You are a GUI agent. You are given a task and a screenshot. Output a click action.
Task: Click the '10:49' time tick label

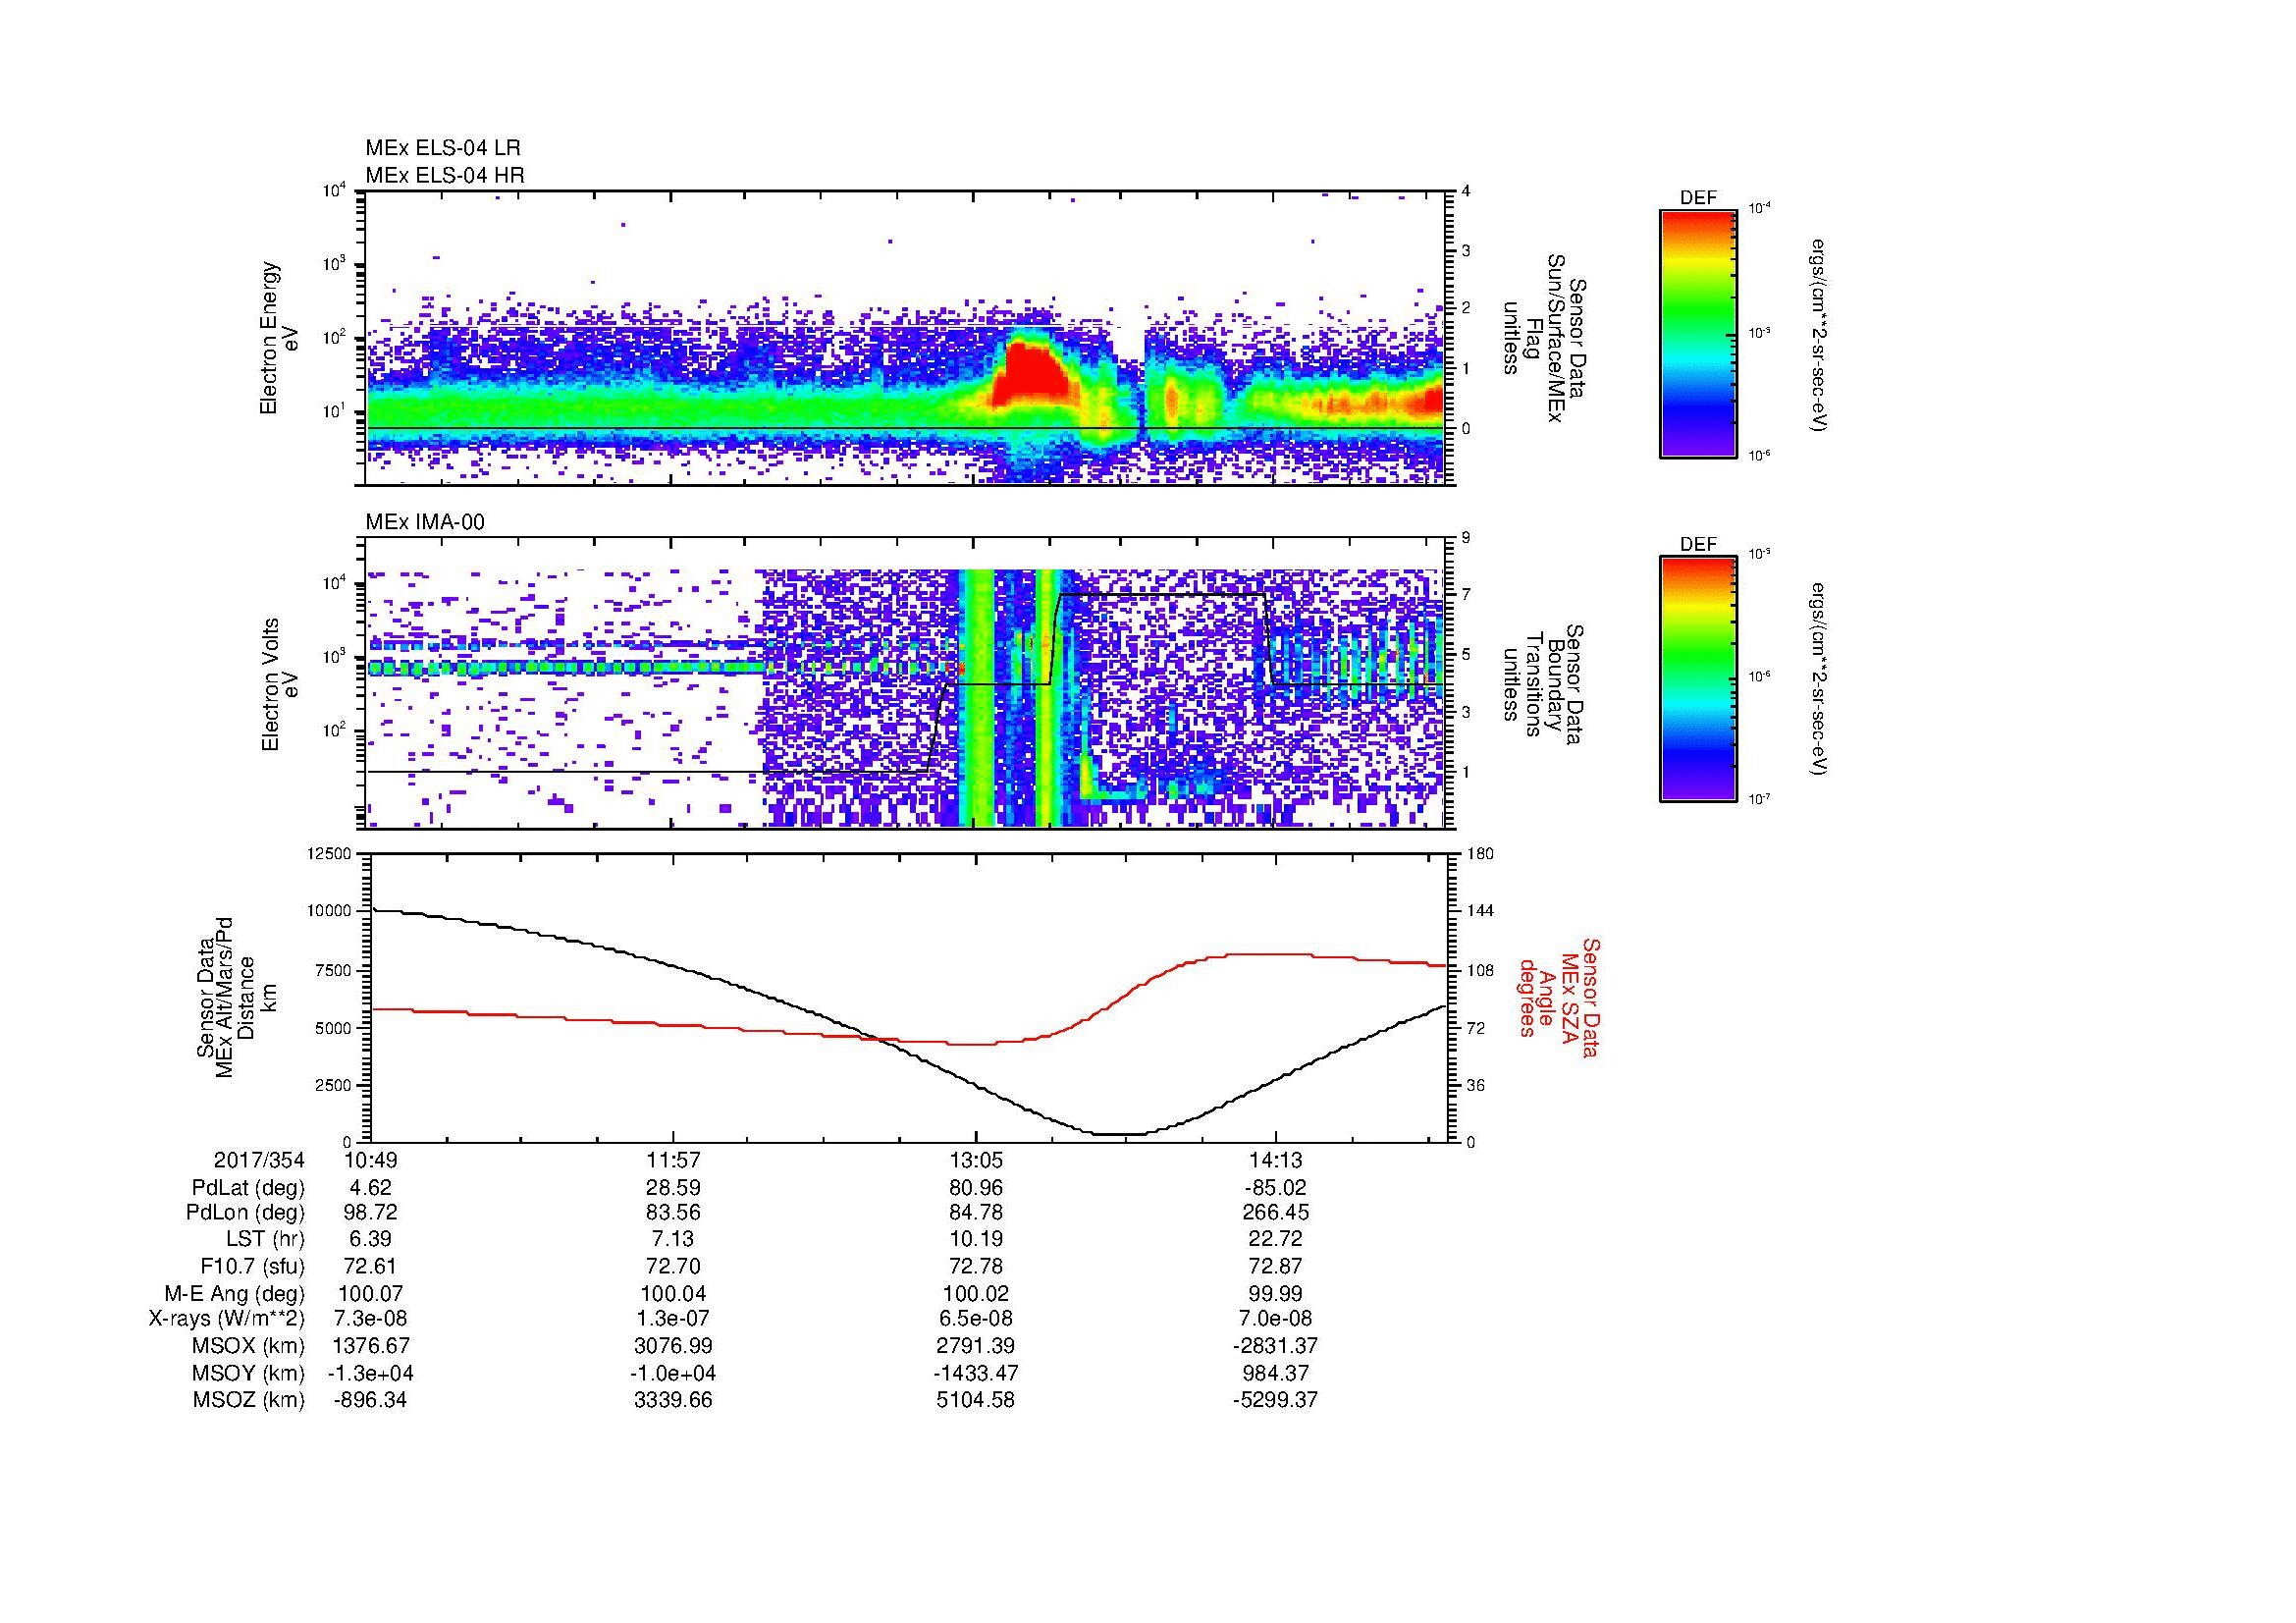point(371,1161)
